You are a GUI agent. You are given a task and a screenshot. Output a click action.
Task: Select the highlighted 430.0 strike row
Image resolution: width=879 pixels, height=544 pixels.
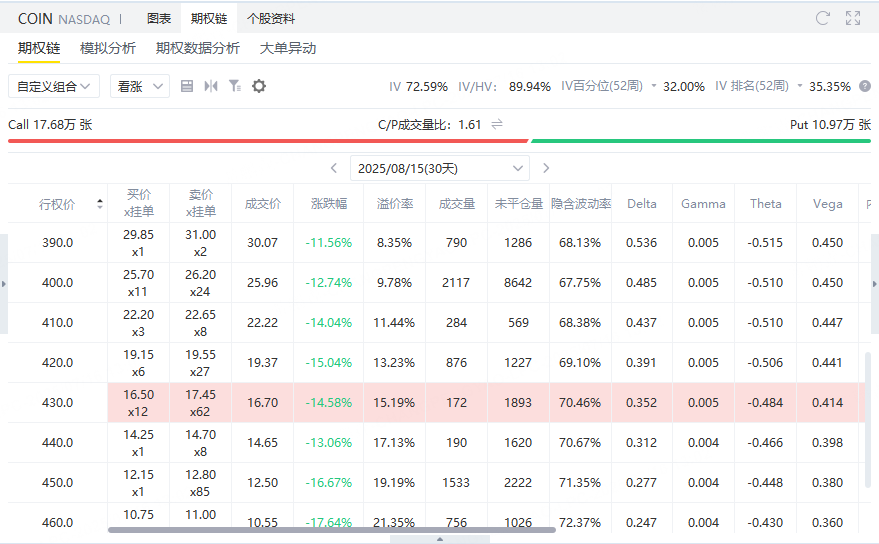pyautogui.click(x=440, y=403)
